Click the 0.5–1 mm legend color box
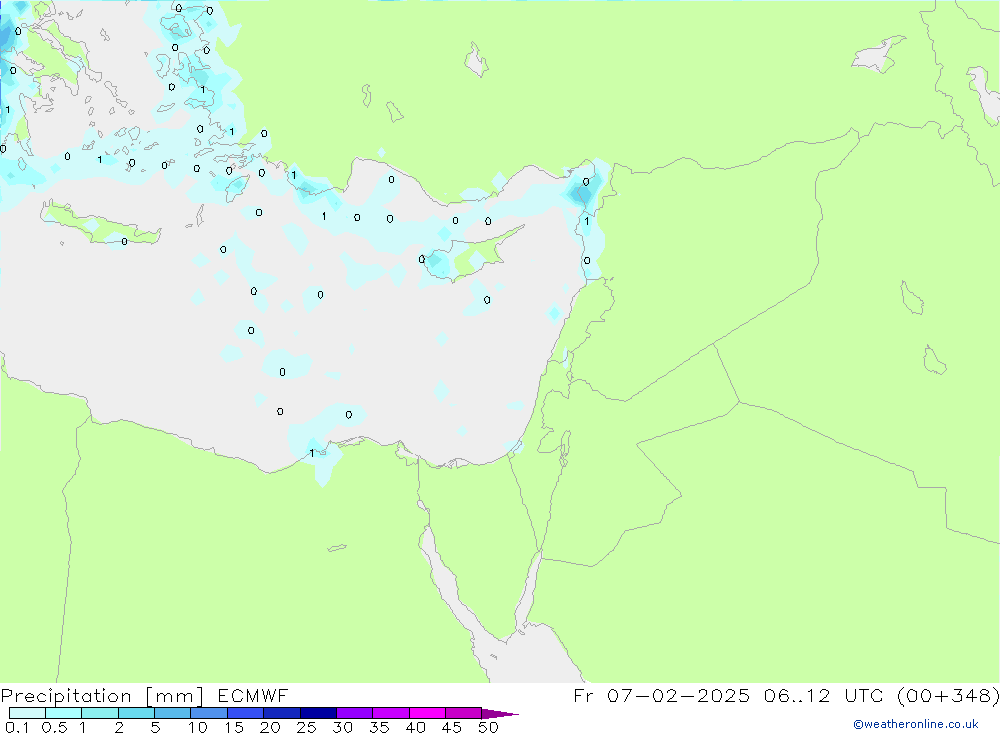This screenshot has height=733, width=1000. pos(64,713)
